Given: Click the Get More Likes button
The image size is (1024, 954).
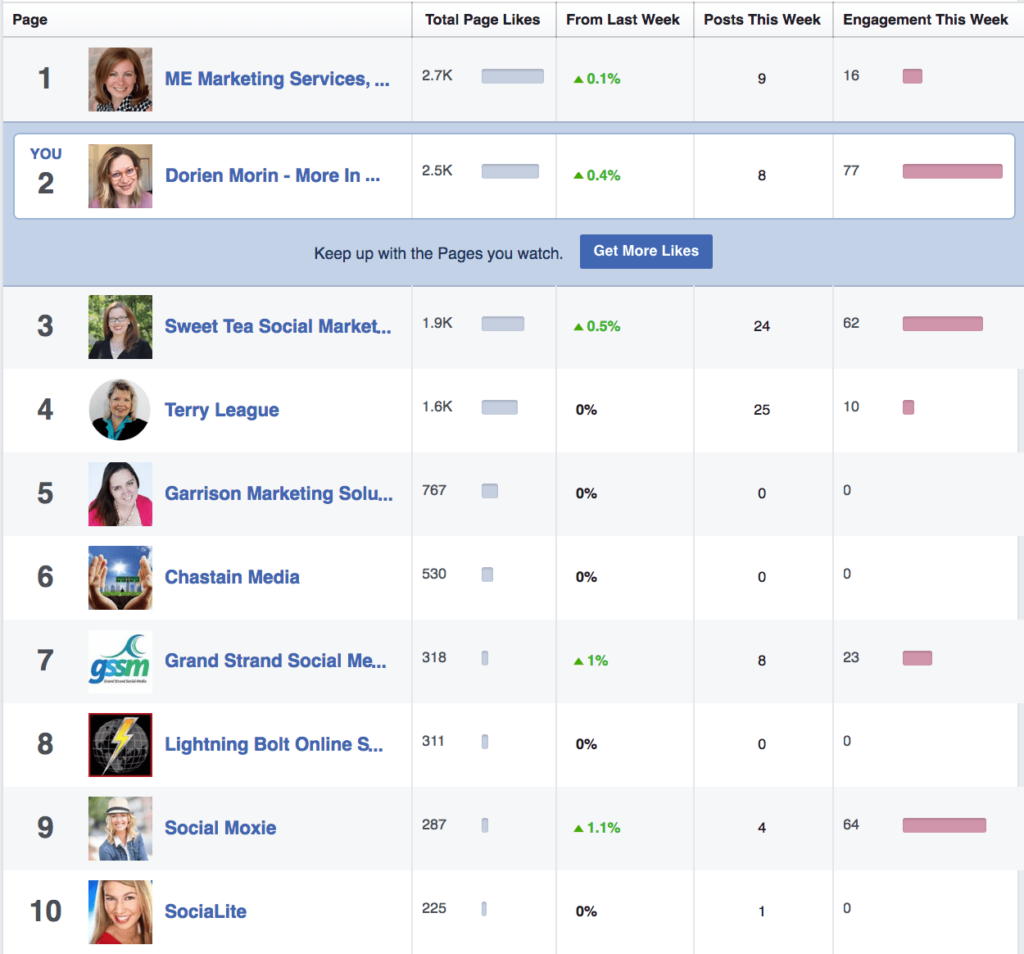Looking at the screenshot, I should (x=646, y=251).
